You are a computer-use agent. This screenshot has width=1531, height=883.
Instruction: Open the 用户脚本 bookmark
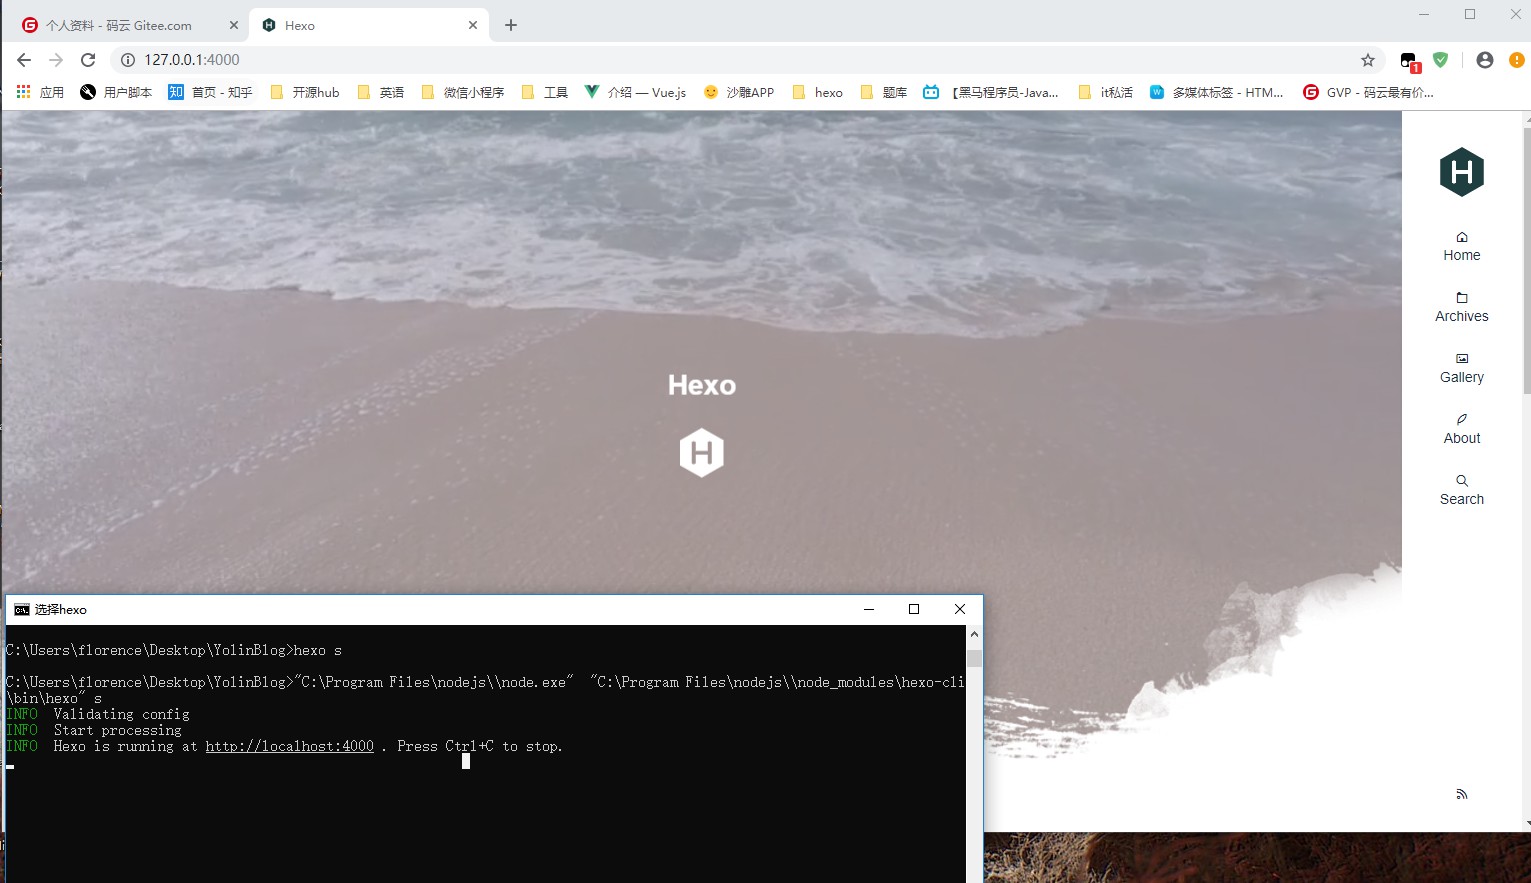click(116, 92)
